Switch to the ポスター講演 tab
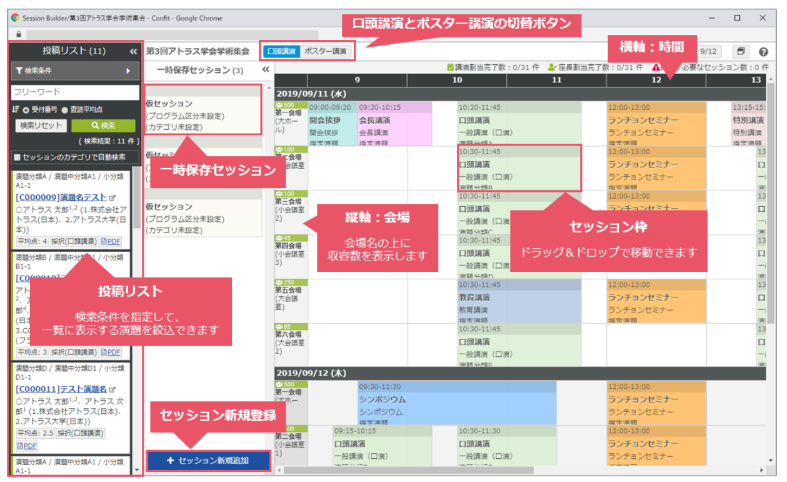787x482 pixels. tap(325, 51)
